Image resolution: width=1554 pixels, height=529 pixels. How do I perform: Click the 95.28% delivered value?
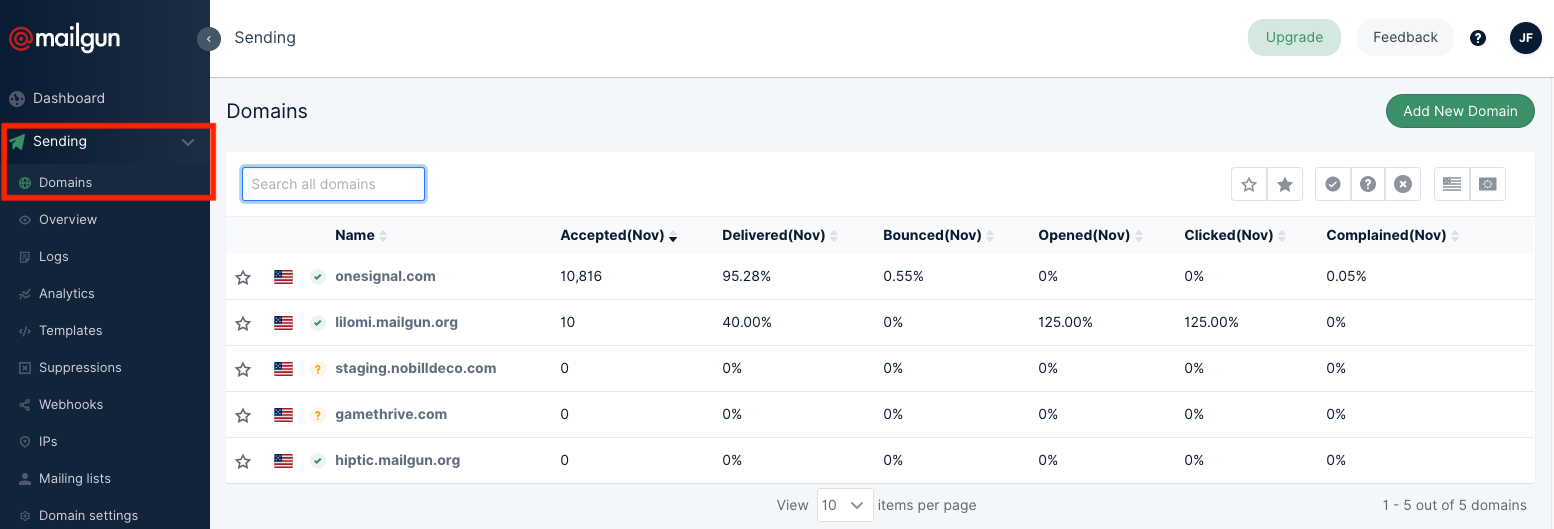pos(746,277)
